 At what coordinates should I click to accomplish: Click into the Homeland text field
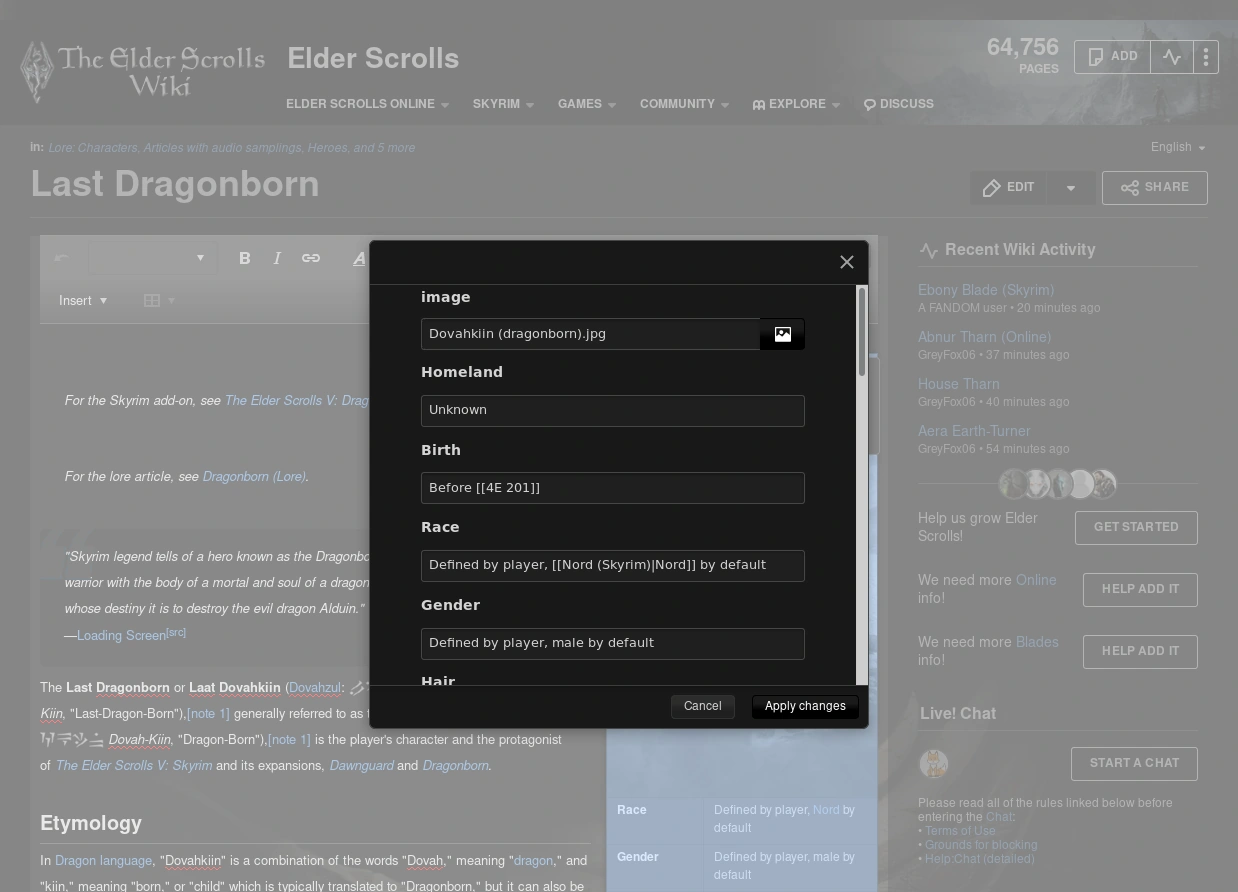click(612, 411)
